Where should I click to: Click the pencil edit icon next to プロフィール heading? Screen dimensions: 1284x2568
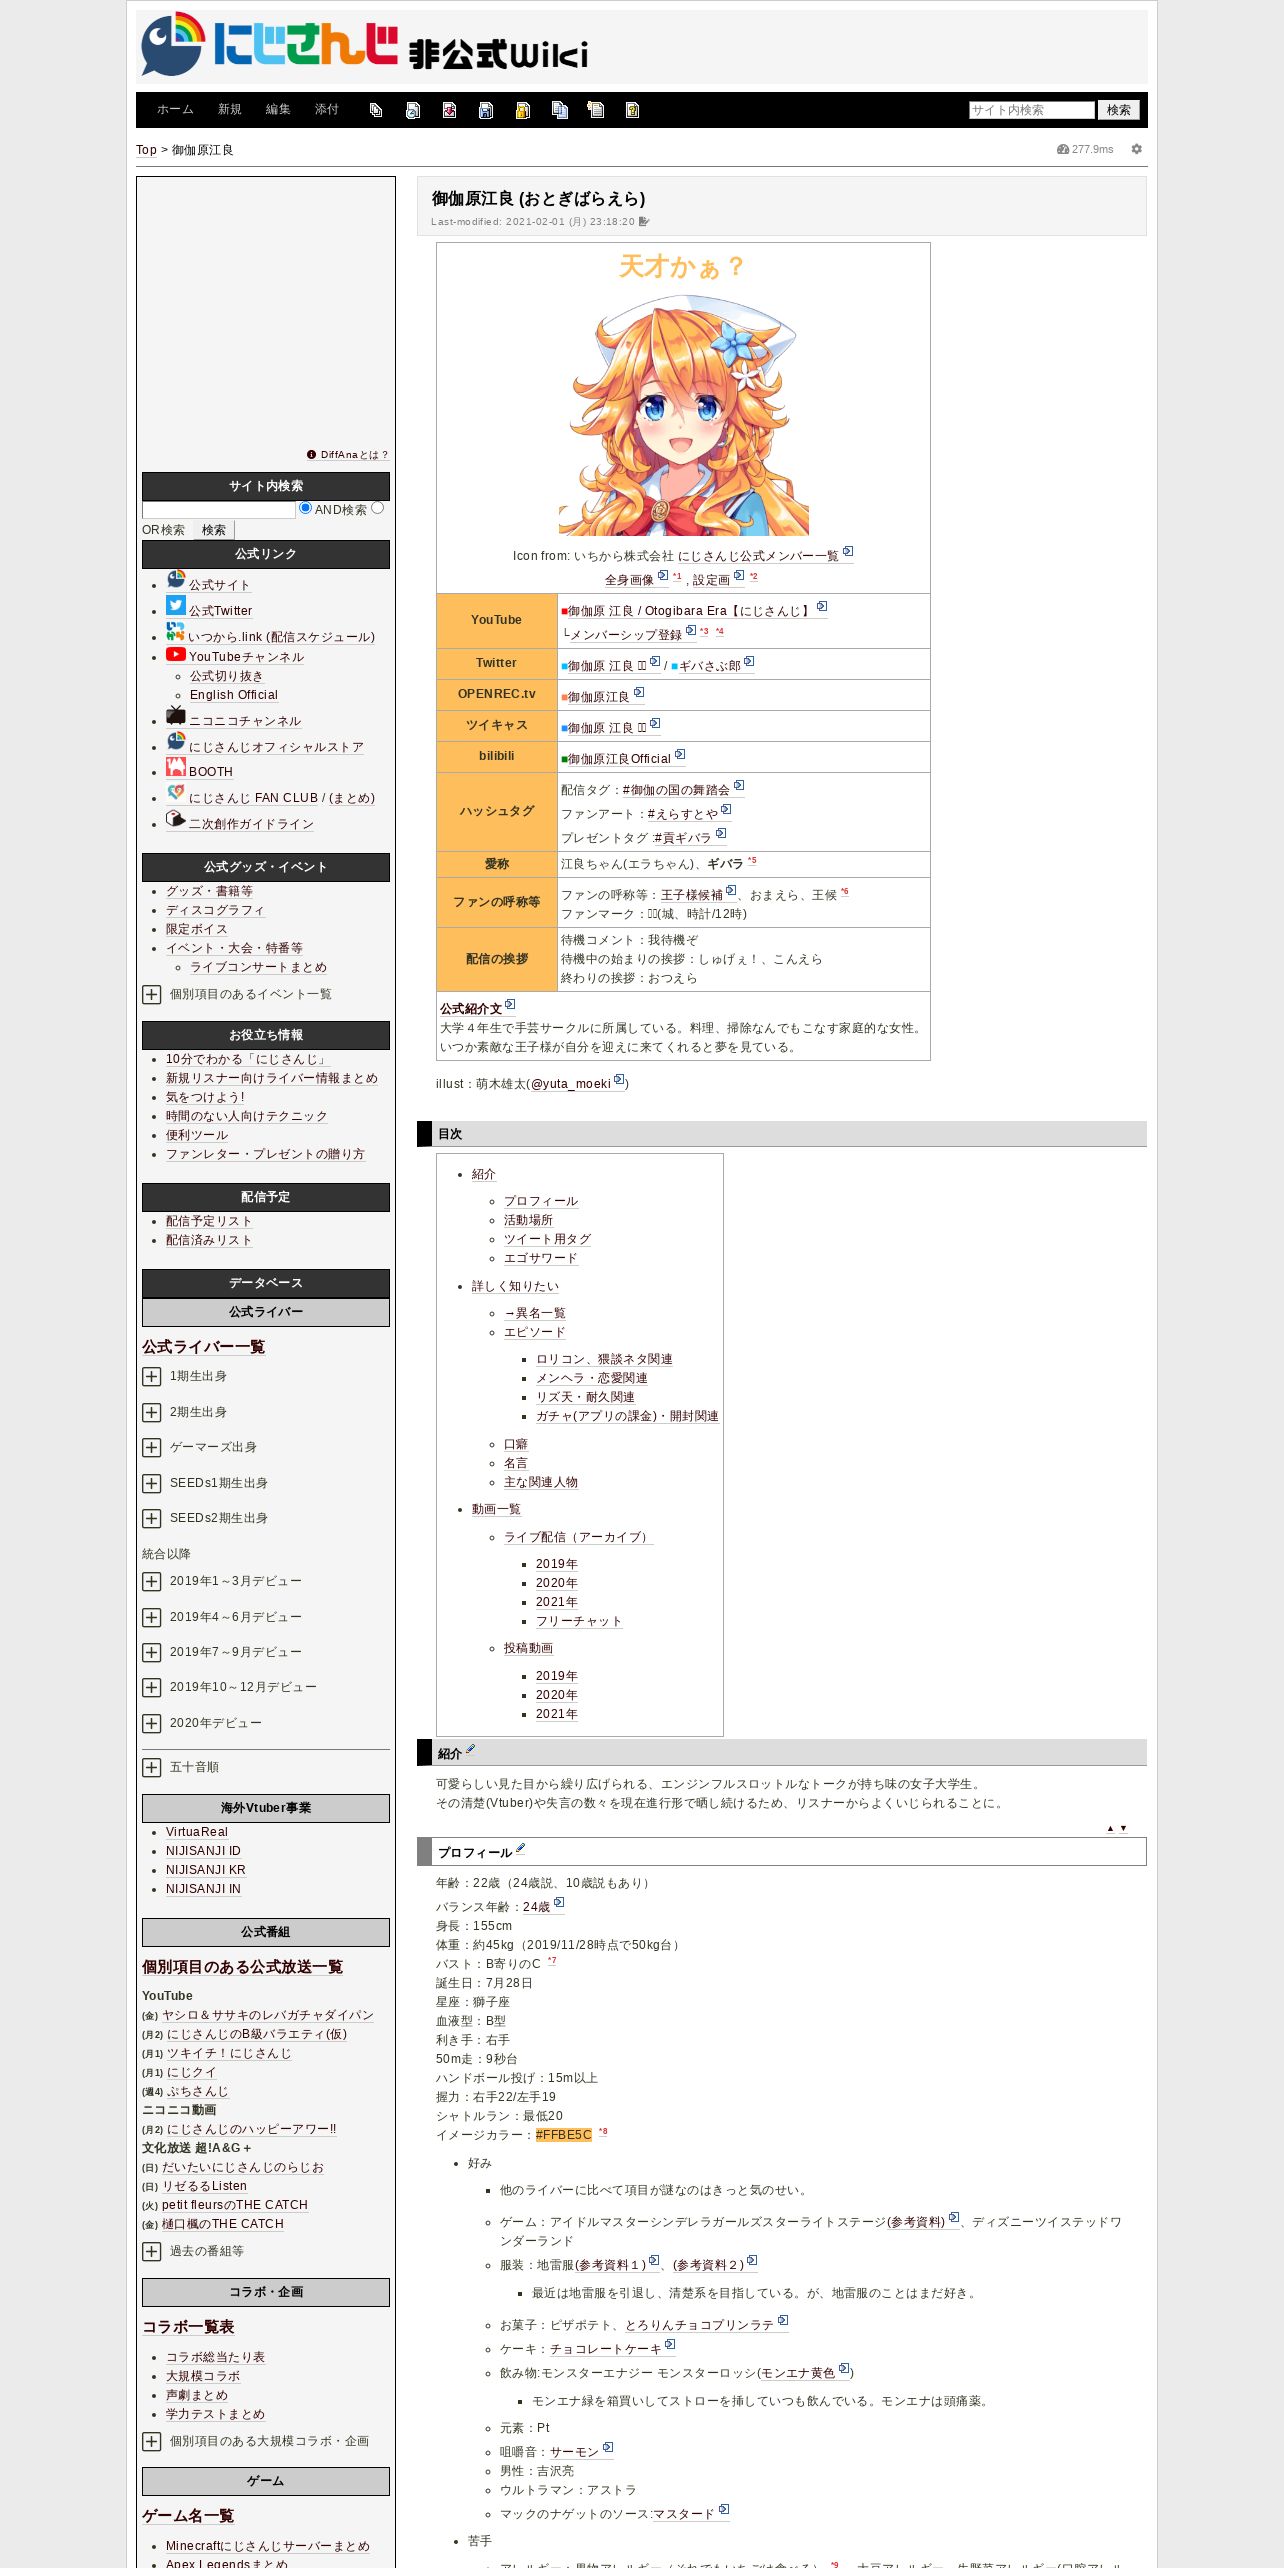coord(520,1848)
